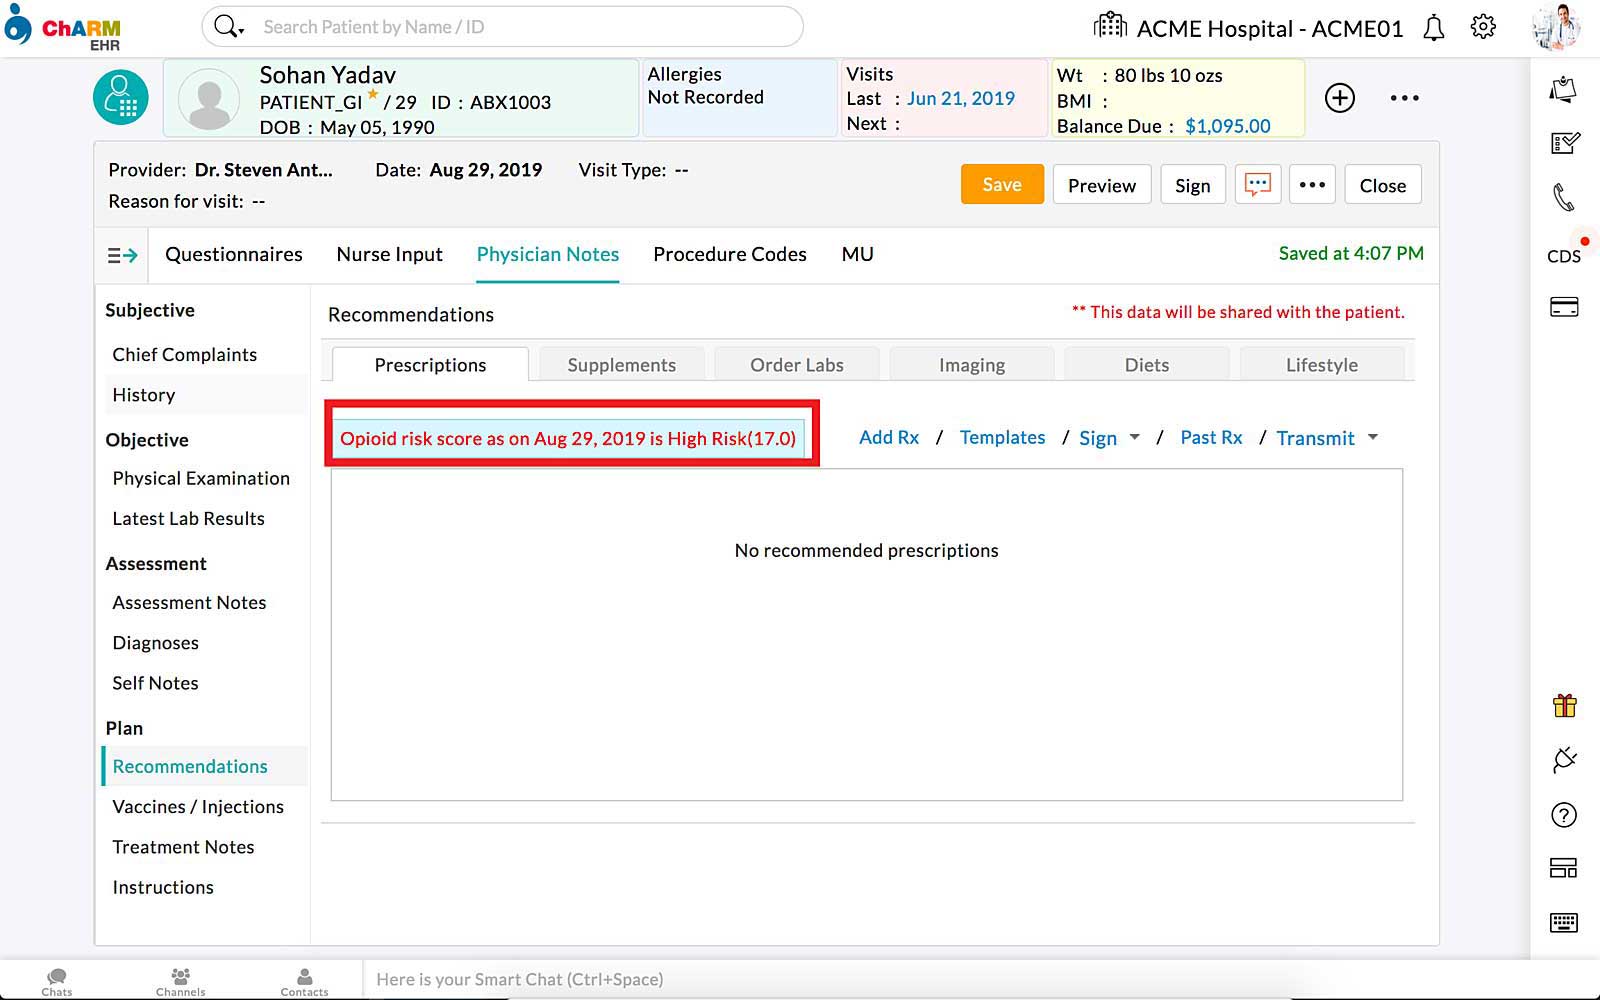Open the keyboard shortcuts icon
Image resolution: width=1600 pixels, height=1000 pixels.
coord(1564,922)
